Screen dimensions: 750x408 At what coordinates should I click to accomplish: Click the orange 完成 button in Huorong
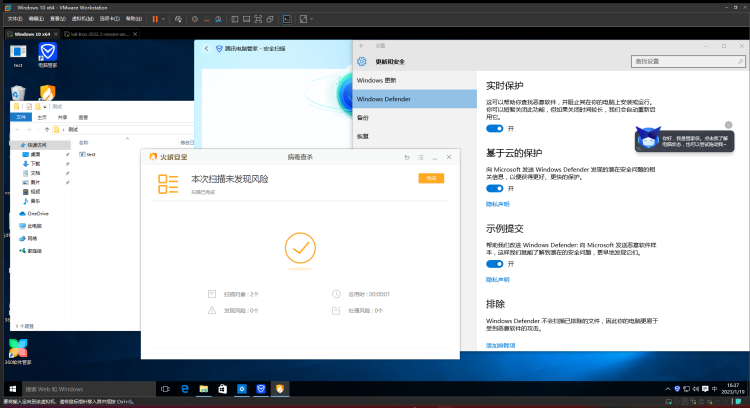click(x=431, y=178)
